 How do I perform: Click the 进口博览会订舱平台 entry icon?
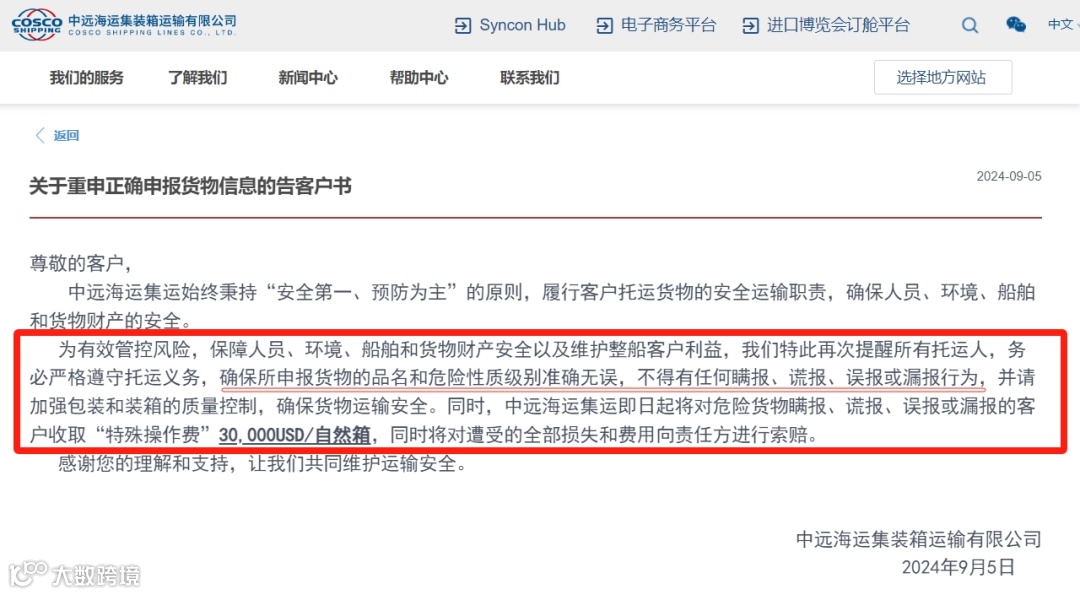pyautogui.click(x=750, y=26)
